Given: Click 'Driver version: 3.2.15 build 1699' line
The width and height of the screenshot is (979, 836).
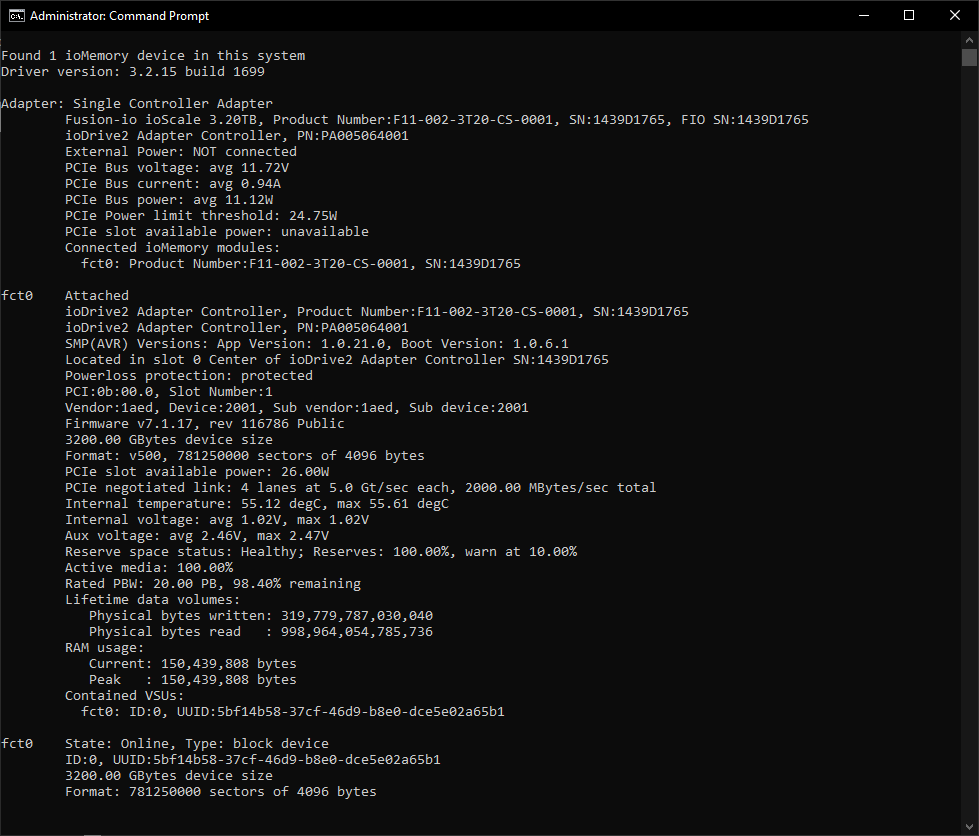Looking at the screenshot, I should click(x=133, y=72).
